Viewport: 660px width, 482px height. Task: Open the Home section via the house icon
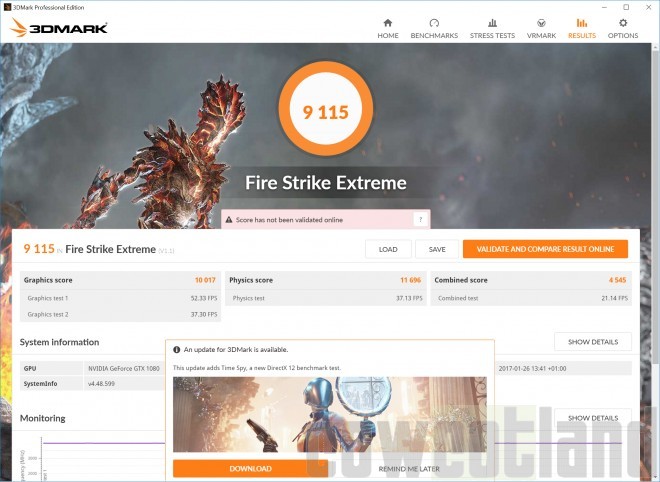click(x=388, y=23)
